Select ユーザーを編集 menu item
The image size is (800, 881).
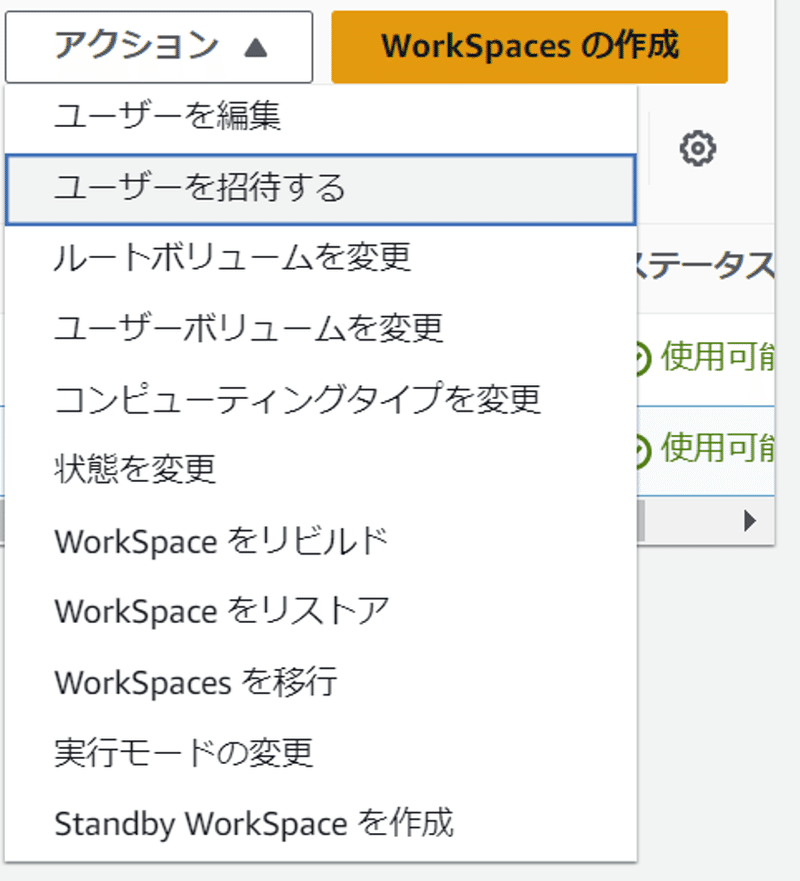click(x=320, y=117)
